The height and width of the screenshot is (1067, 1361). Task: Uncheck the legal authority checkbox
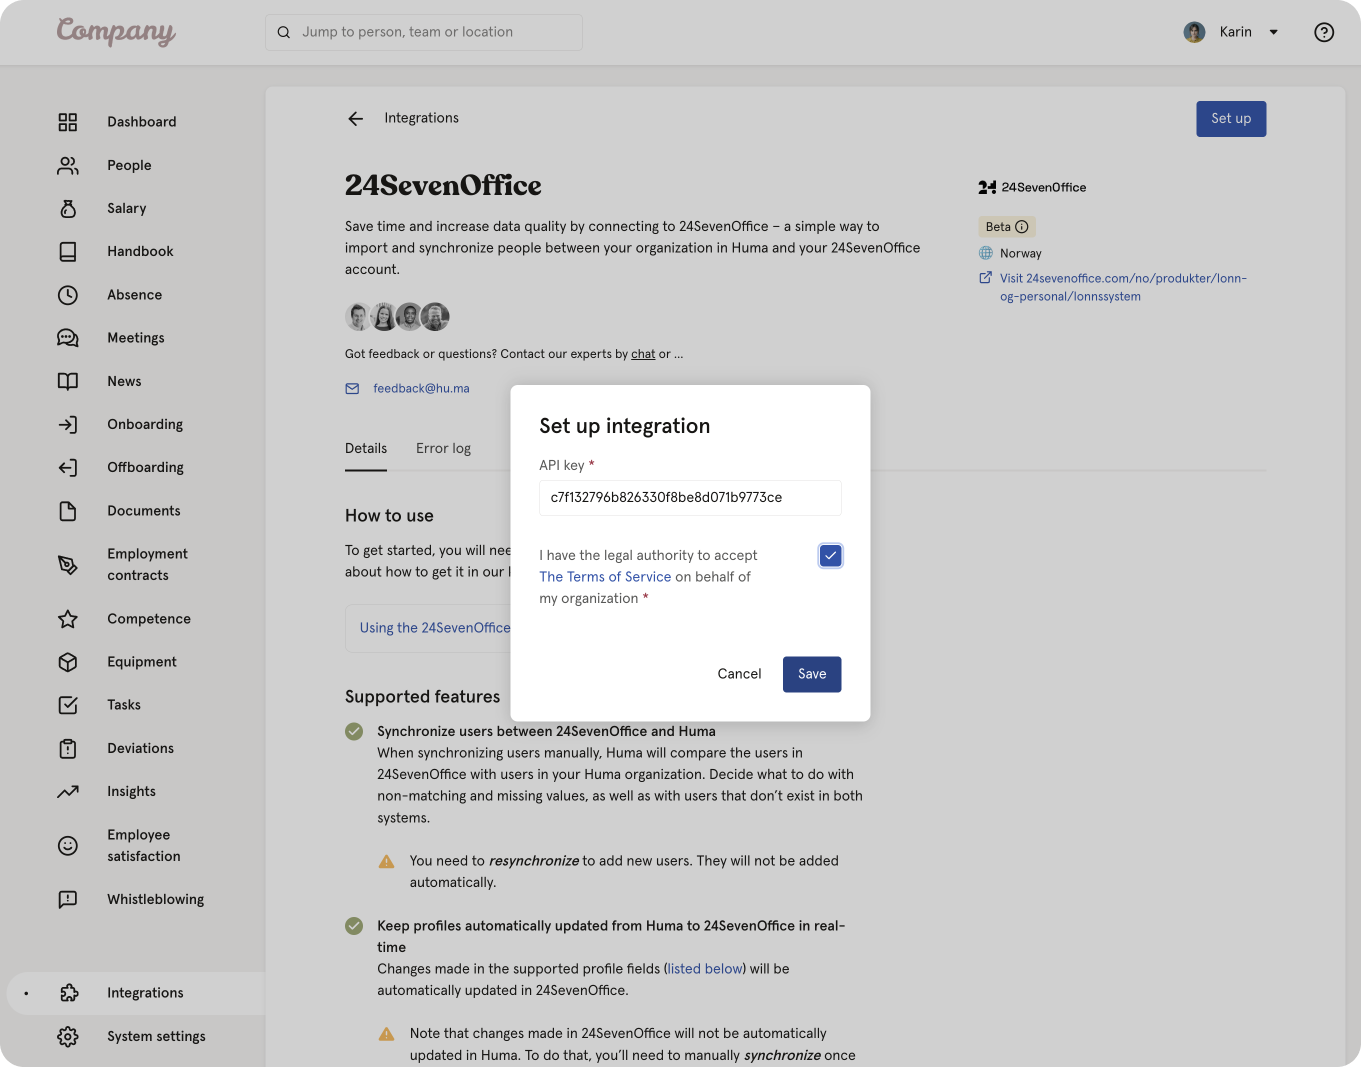tap(830, 556)
